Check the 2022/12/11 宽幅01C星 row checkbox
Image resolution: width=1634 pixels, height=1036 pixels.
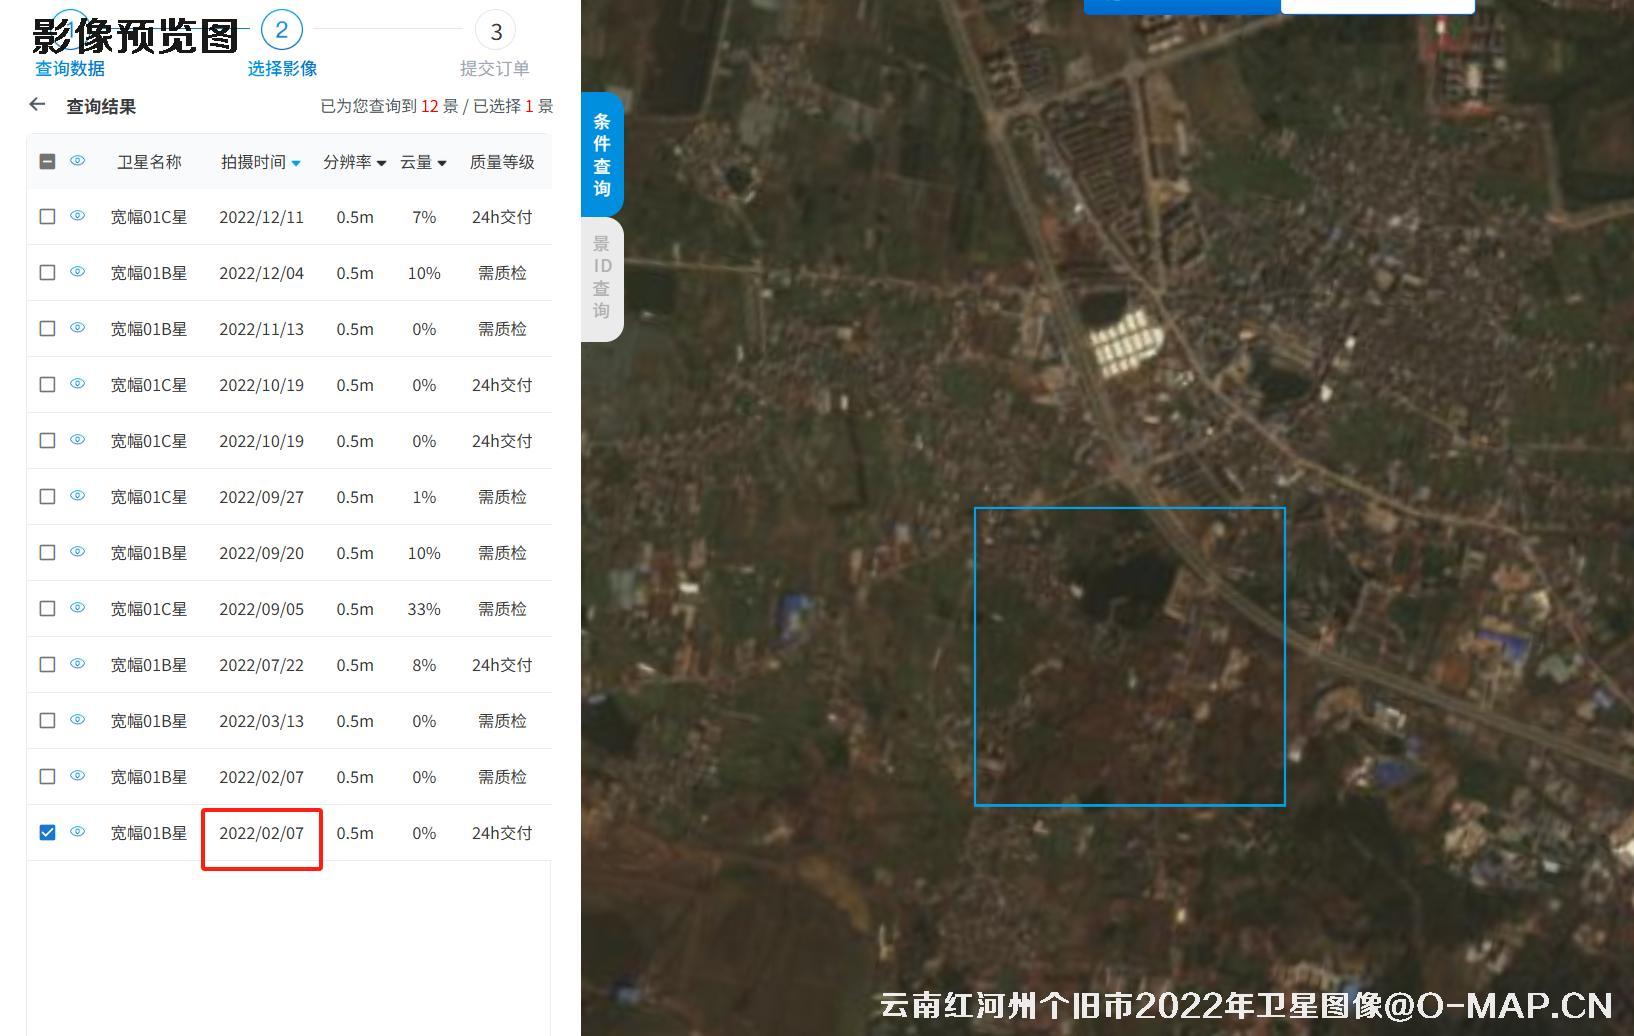[46, 216]
